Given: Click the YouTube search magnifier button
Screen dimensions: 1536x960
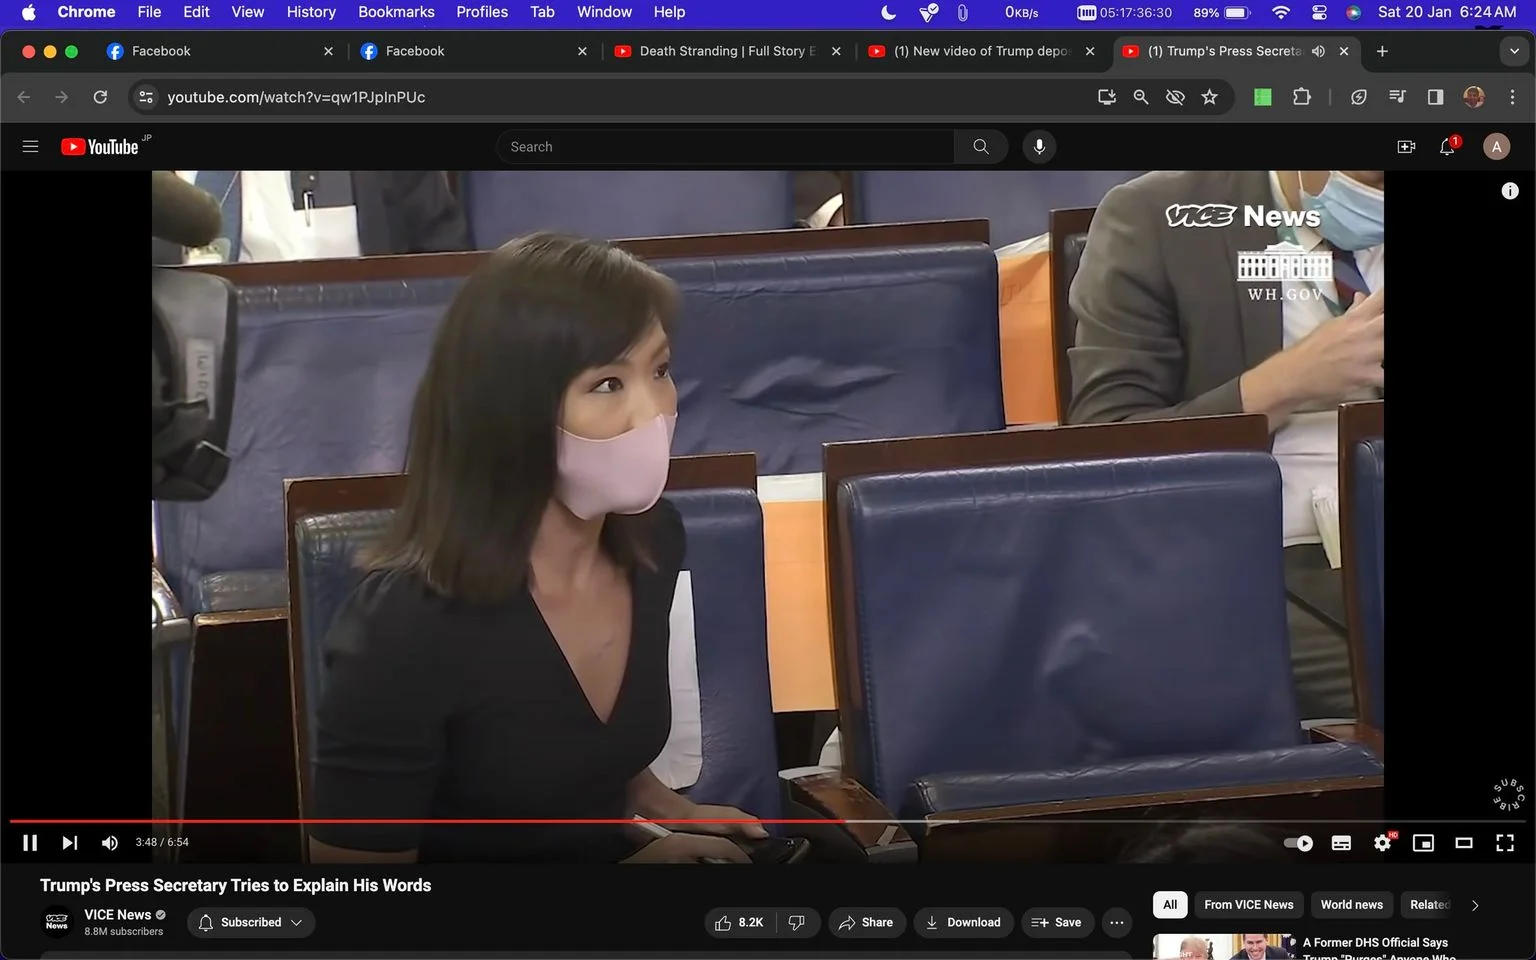Looking at the screenshot, I should (x=981, y=147).
